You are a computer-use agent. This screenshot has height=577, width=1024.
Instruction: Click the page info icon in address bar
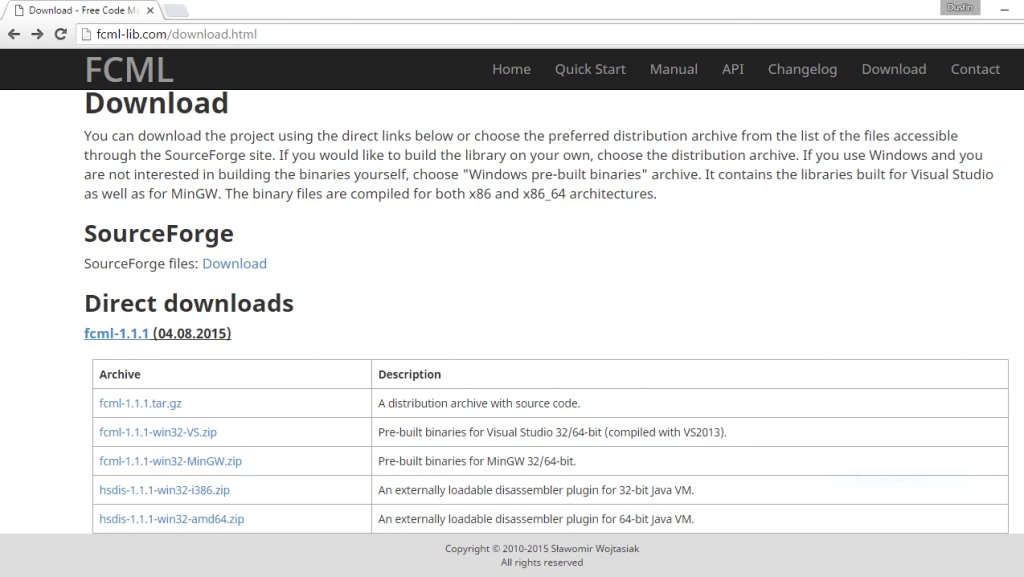point(86,34)
